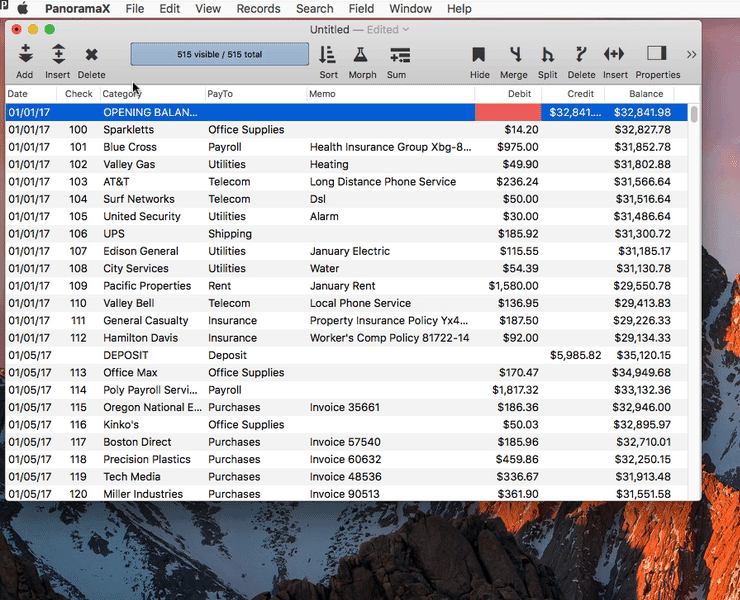
Task: Open the Help menu
Action: [x=459, y=8]
